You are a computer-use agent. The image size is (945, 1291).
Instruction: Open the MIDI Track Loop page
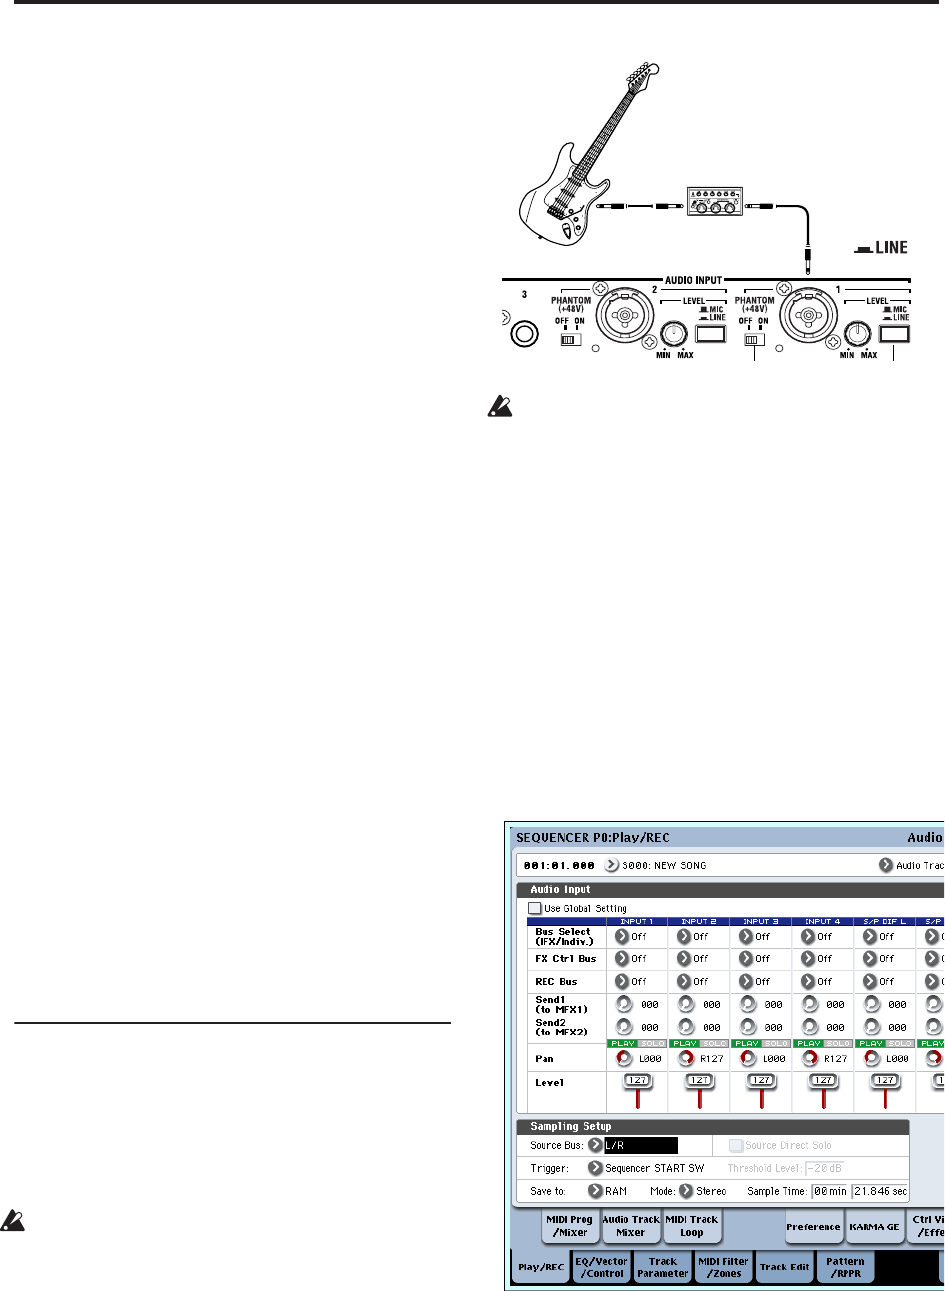[x=692, y=1226]
